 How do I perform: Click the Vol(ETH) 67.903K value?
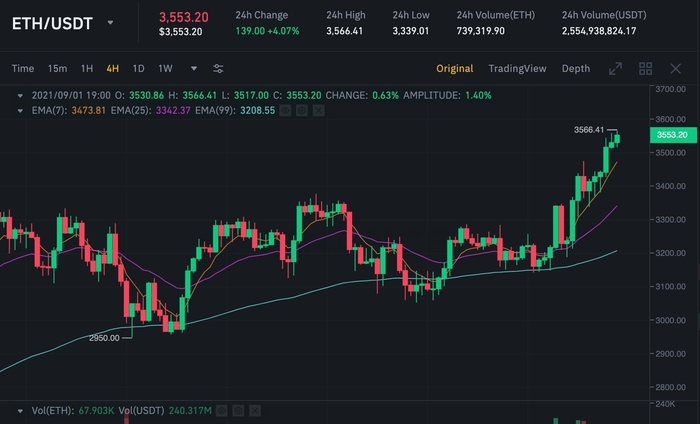pos(96,410)
